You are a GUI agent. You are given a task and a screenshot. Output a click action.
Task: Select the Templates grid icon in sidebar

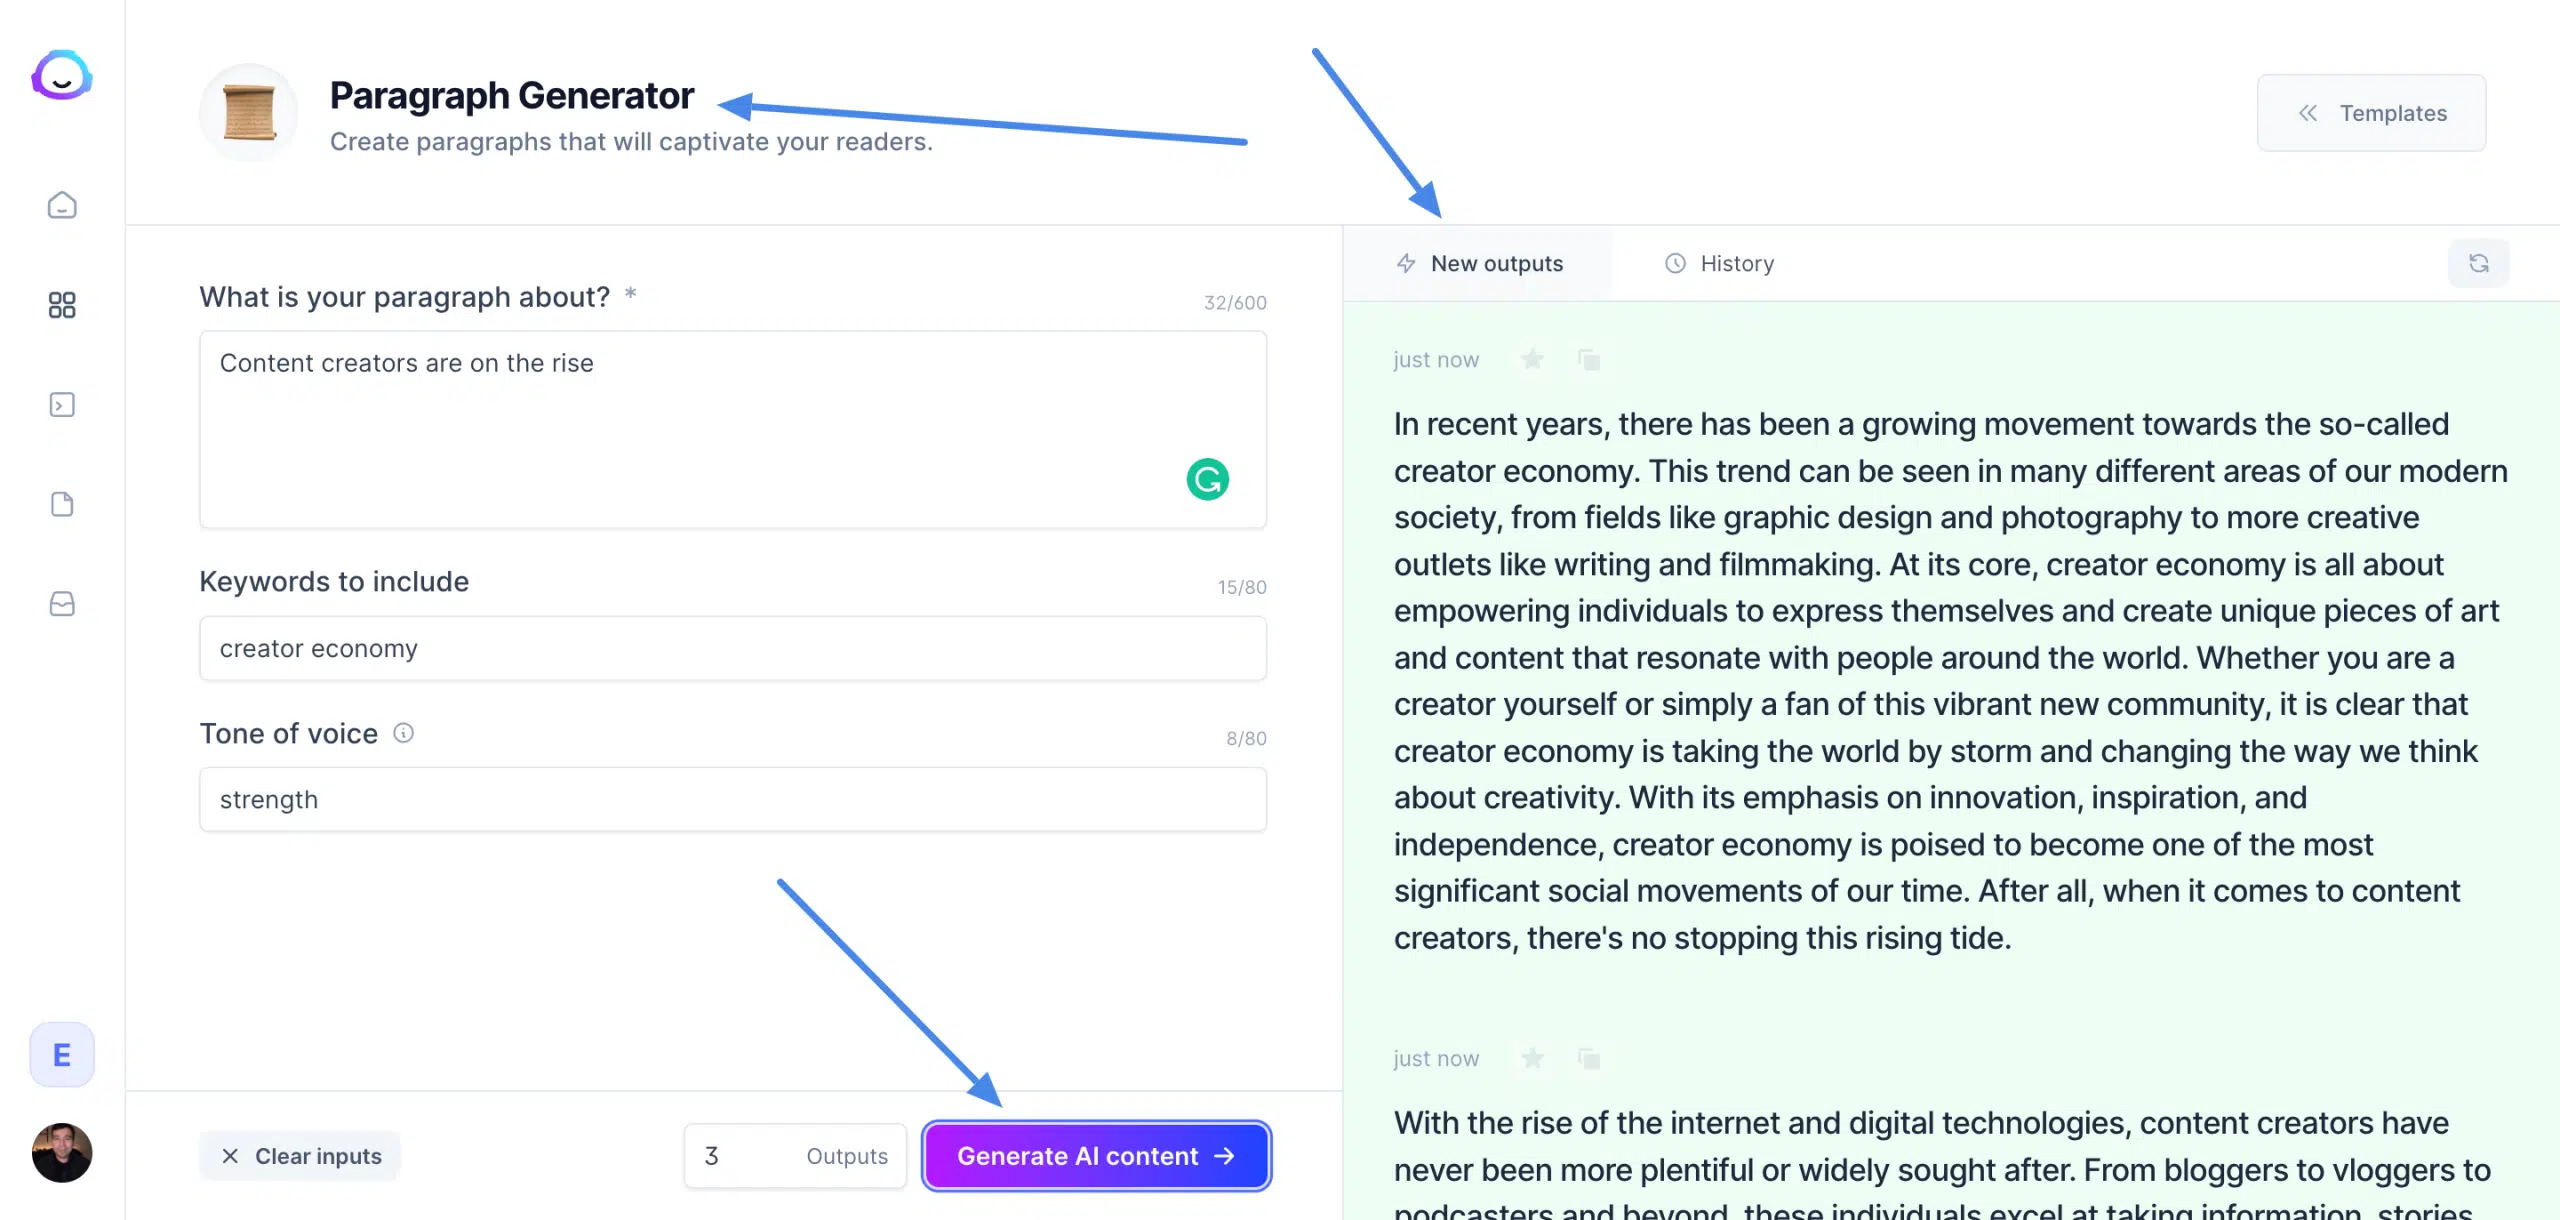click(x=61, y=305)
